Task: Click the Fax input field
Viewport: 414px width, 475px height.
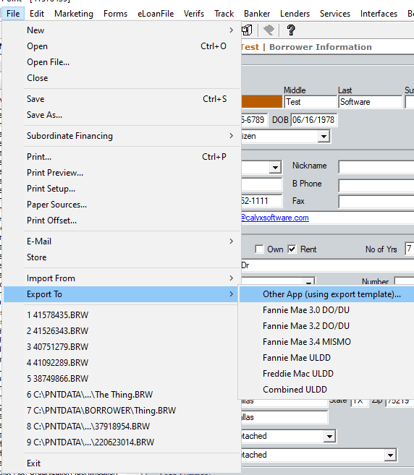Action: pyautogui.click(x=376, y=201)
